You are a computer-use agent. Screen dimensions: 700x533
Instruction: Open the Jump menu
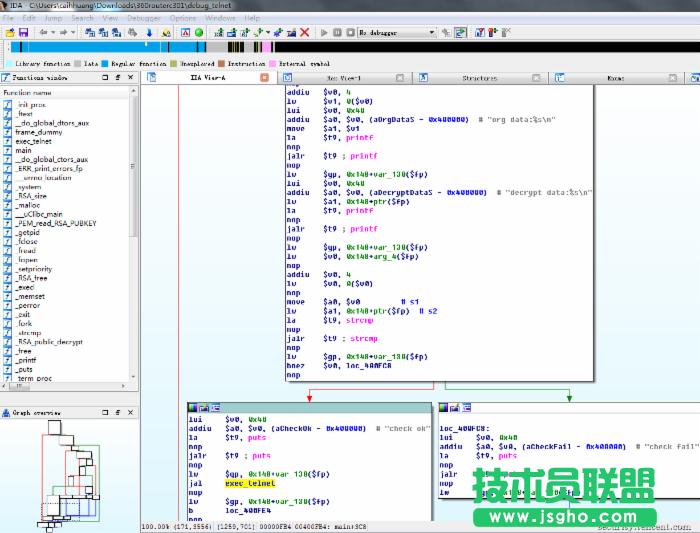coord(53,18)
